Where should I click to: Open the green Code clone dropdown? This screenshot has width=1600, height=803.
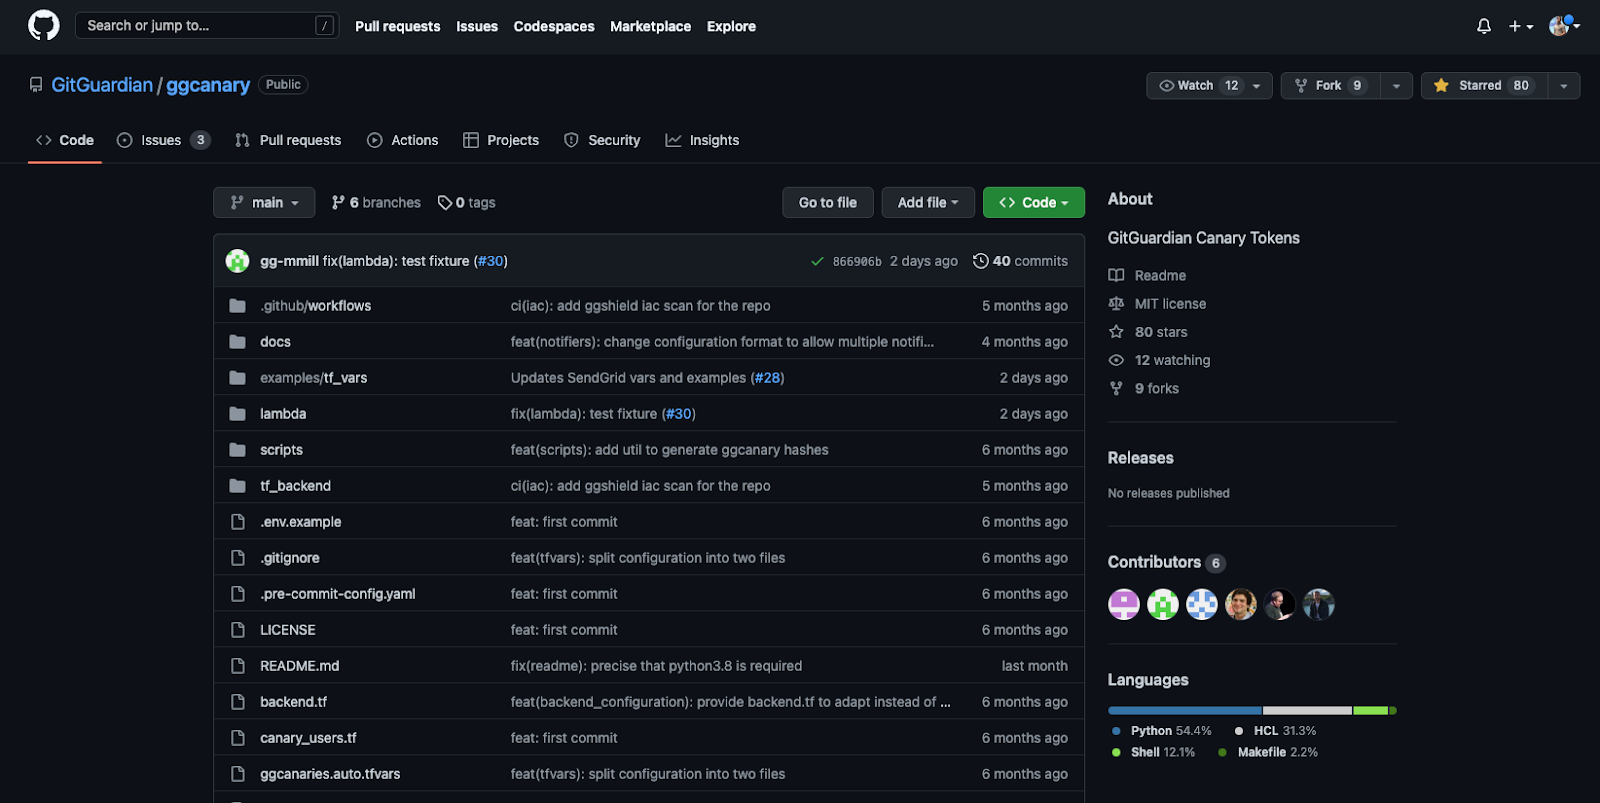click(x=1034, y=203)
